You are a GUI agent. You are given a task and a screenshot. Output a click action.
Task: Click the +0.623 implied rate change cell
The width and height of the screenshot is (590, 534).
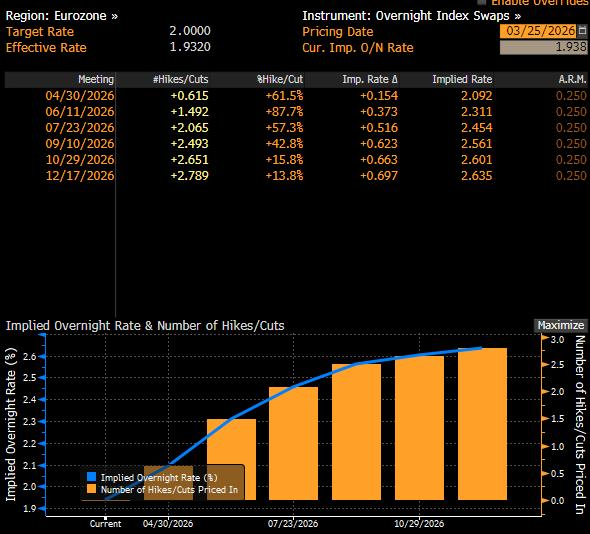tap(379, 143)
